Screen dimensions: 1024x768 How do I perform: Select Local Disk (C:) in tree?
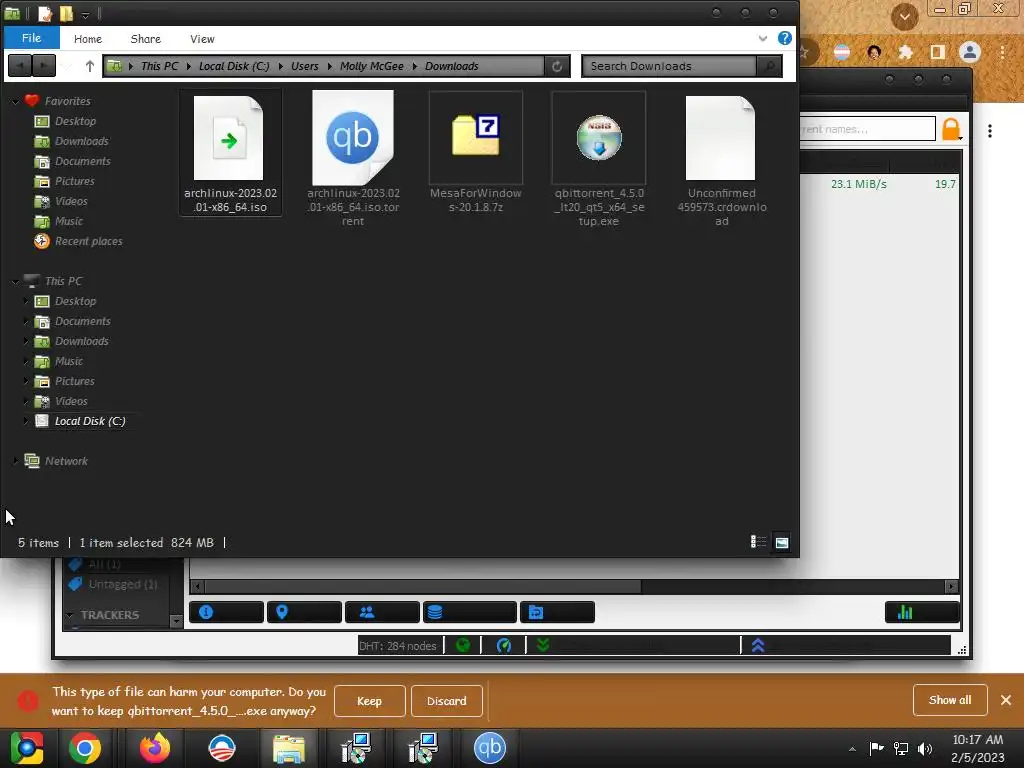pos(89,421)
